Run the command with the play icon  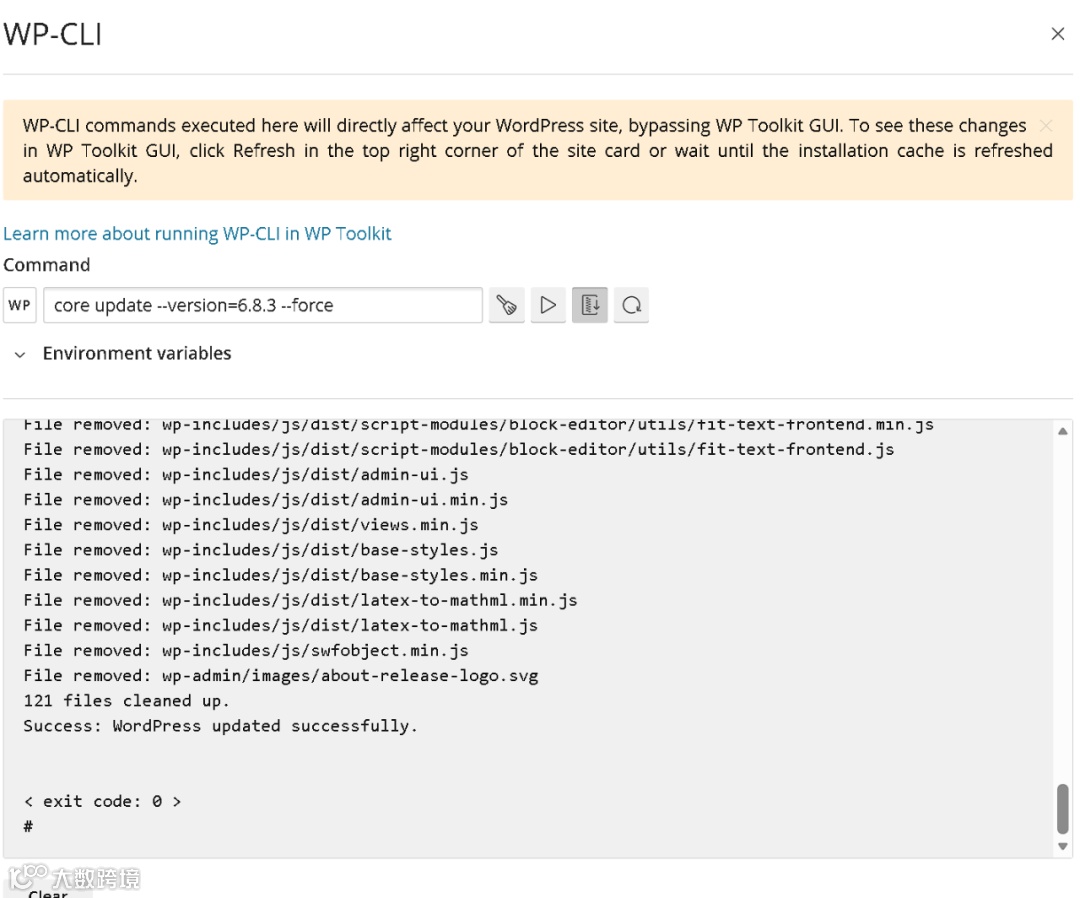548,305
